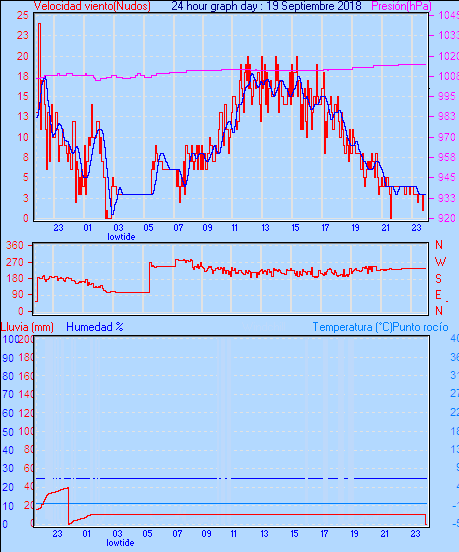
Task: Click the 'S' compass direction label
Action: (x=439, y=279)
